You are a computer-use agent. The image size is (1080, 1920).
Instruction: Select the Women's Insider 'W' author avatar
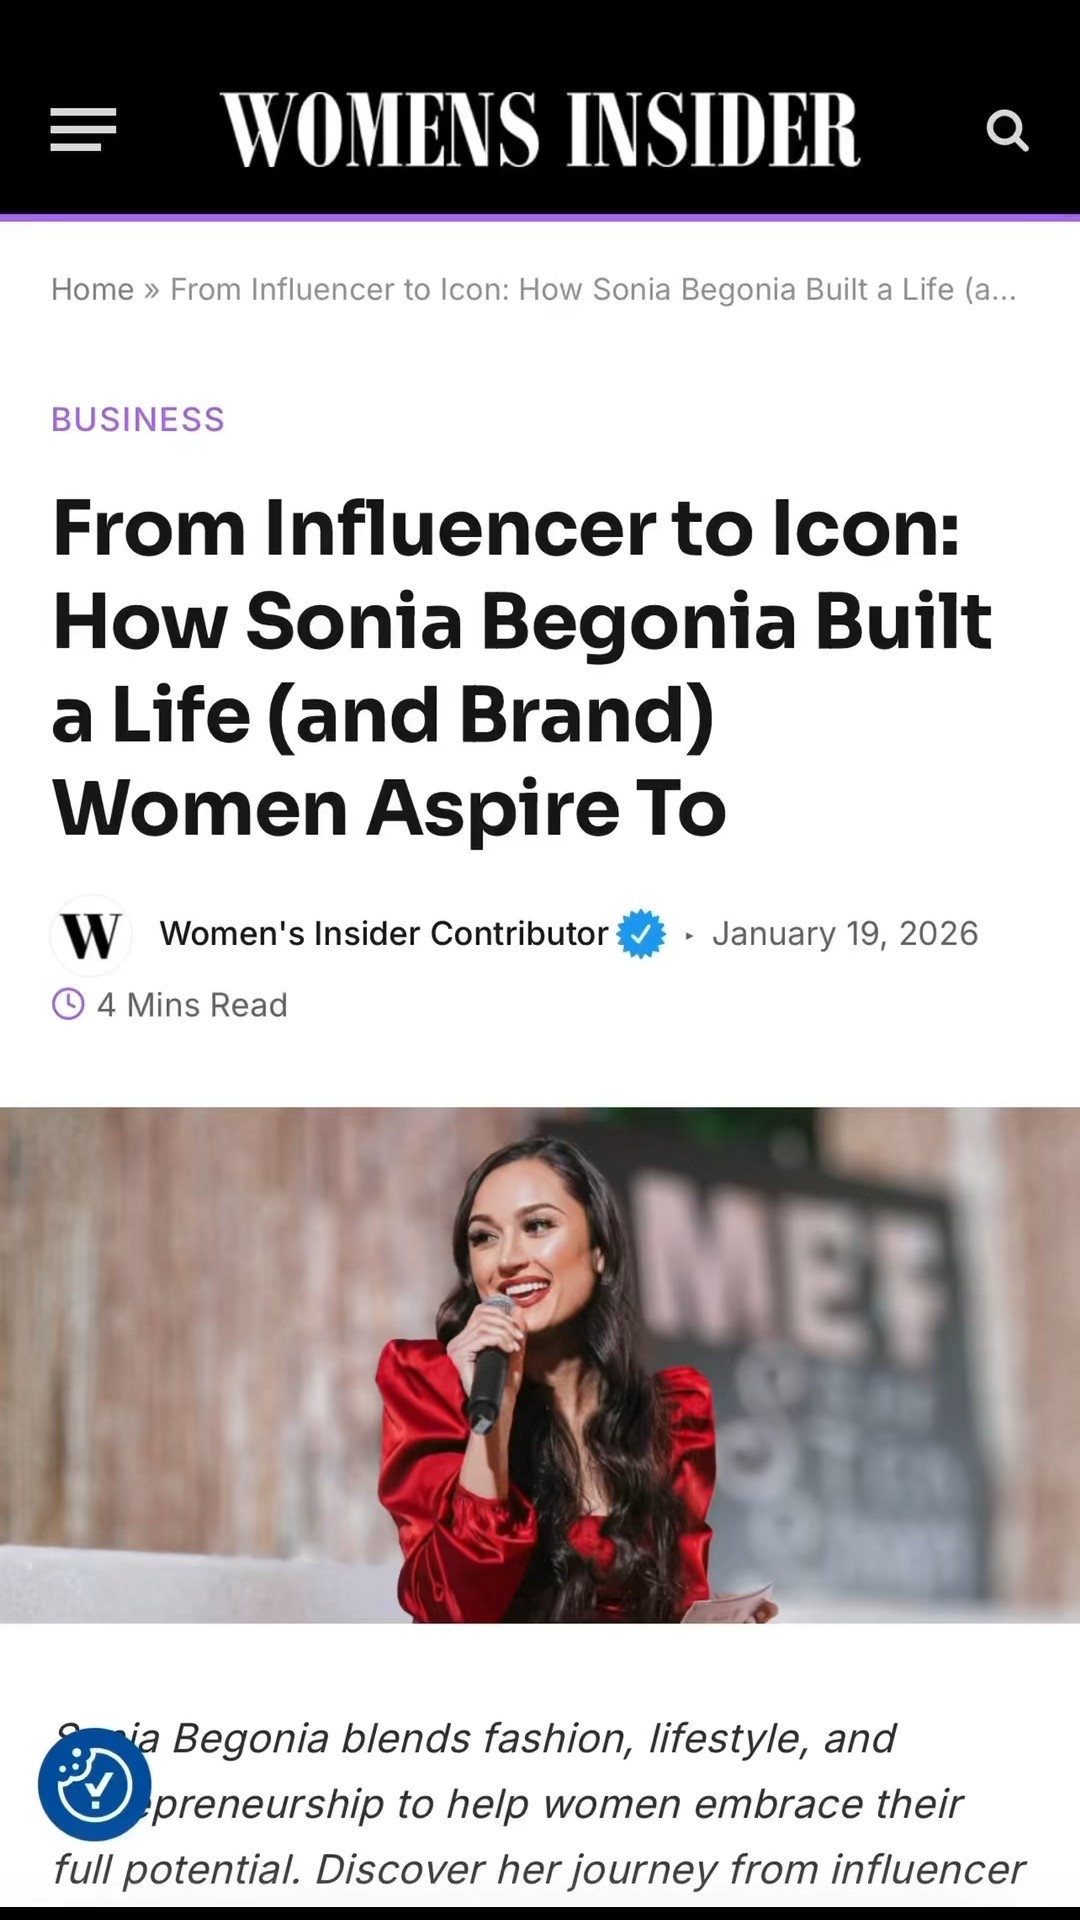point(90,936)
